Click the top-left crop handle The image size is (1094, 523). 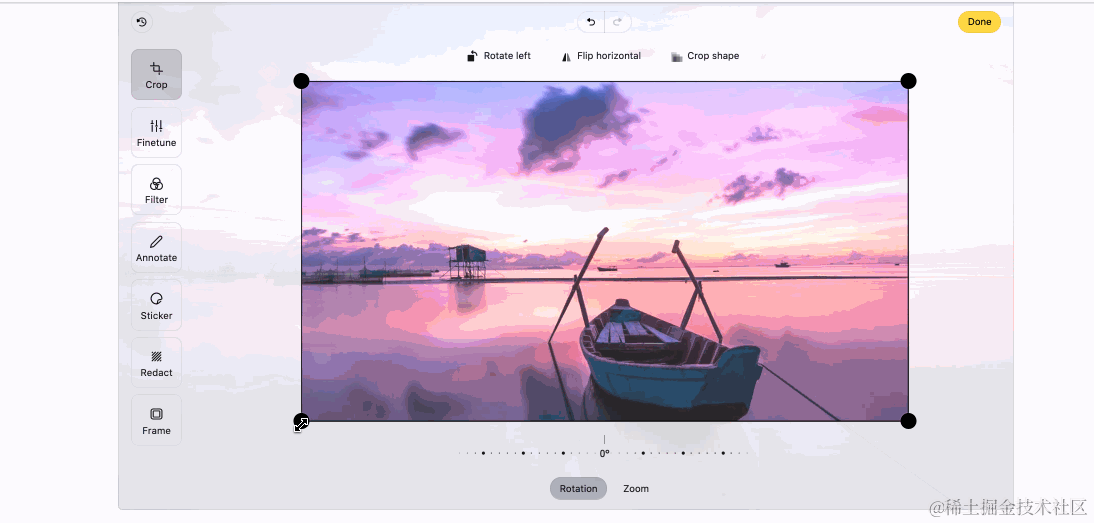click(x=301, y=81)
